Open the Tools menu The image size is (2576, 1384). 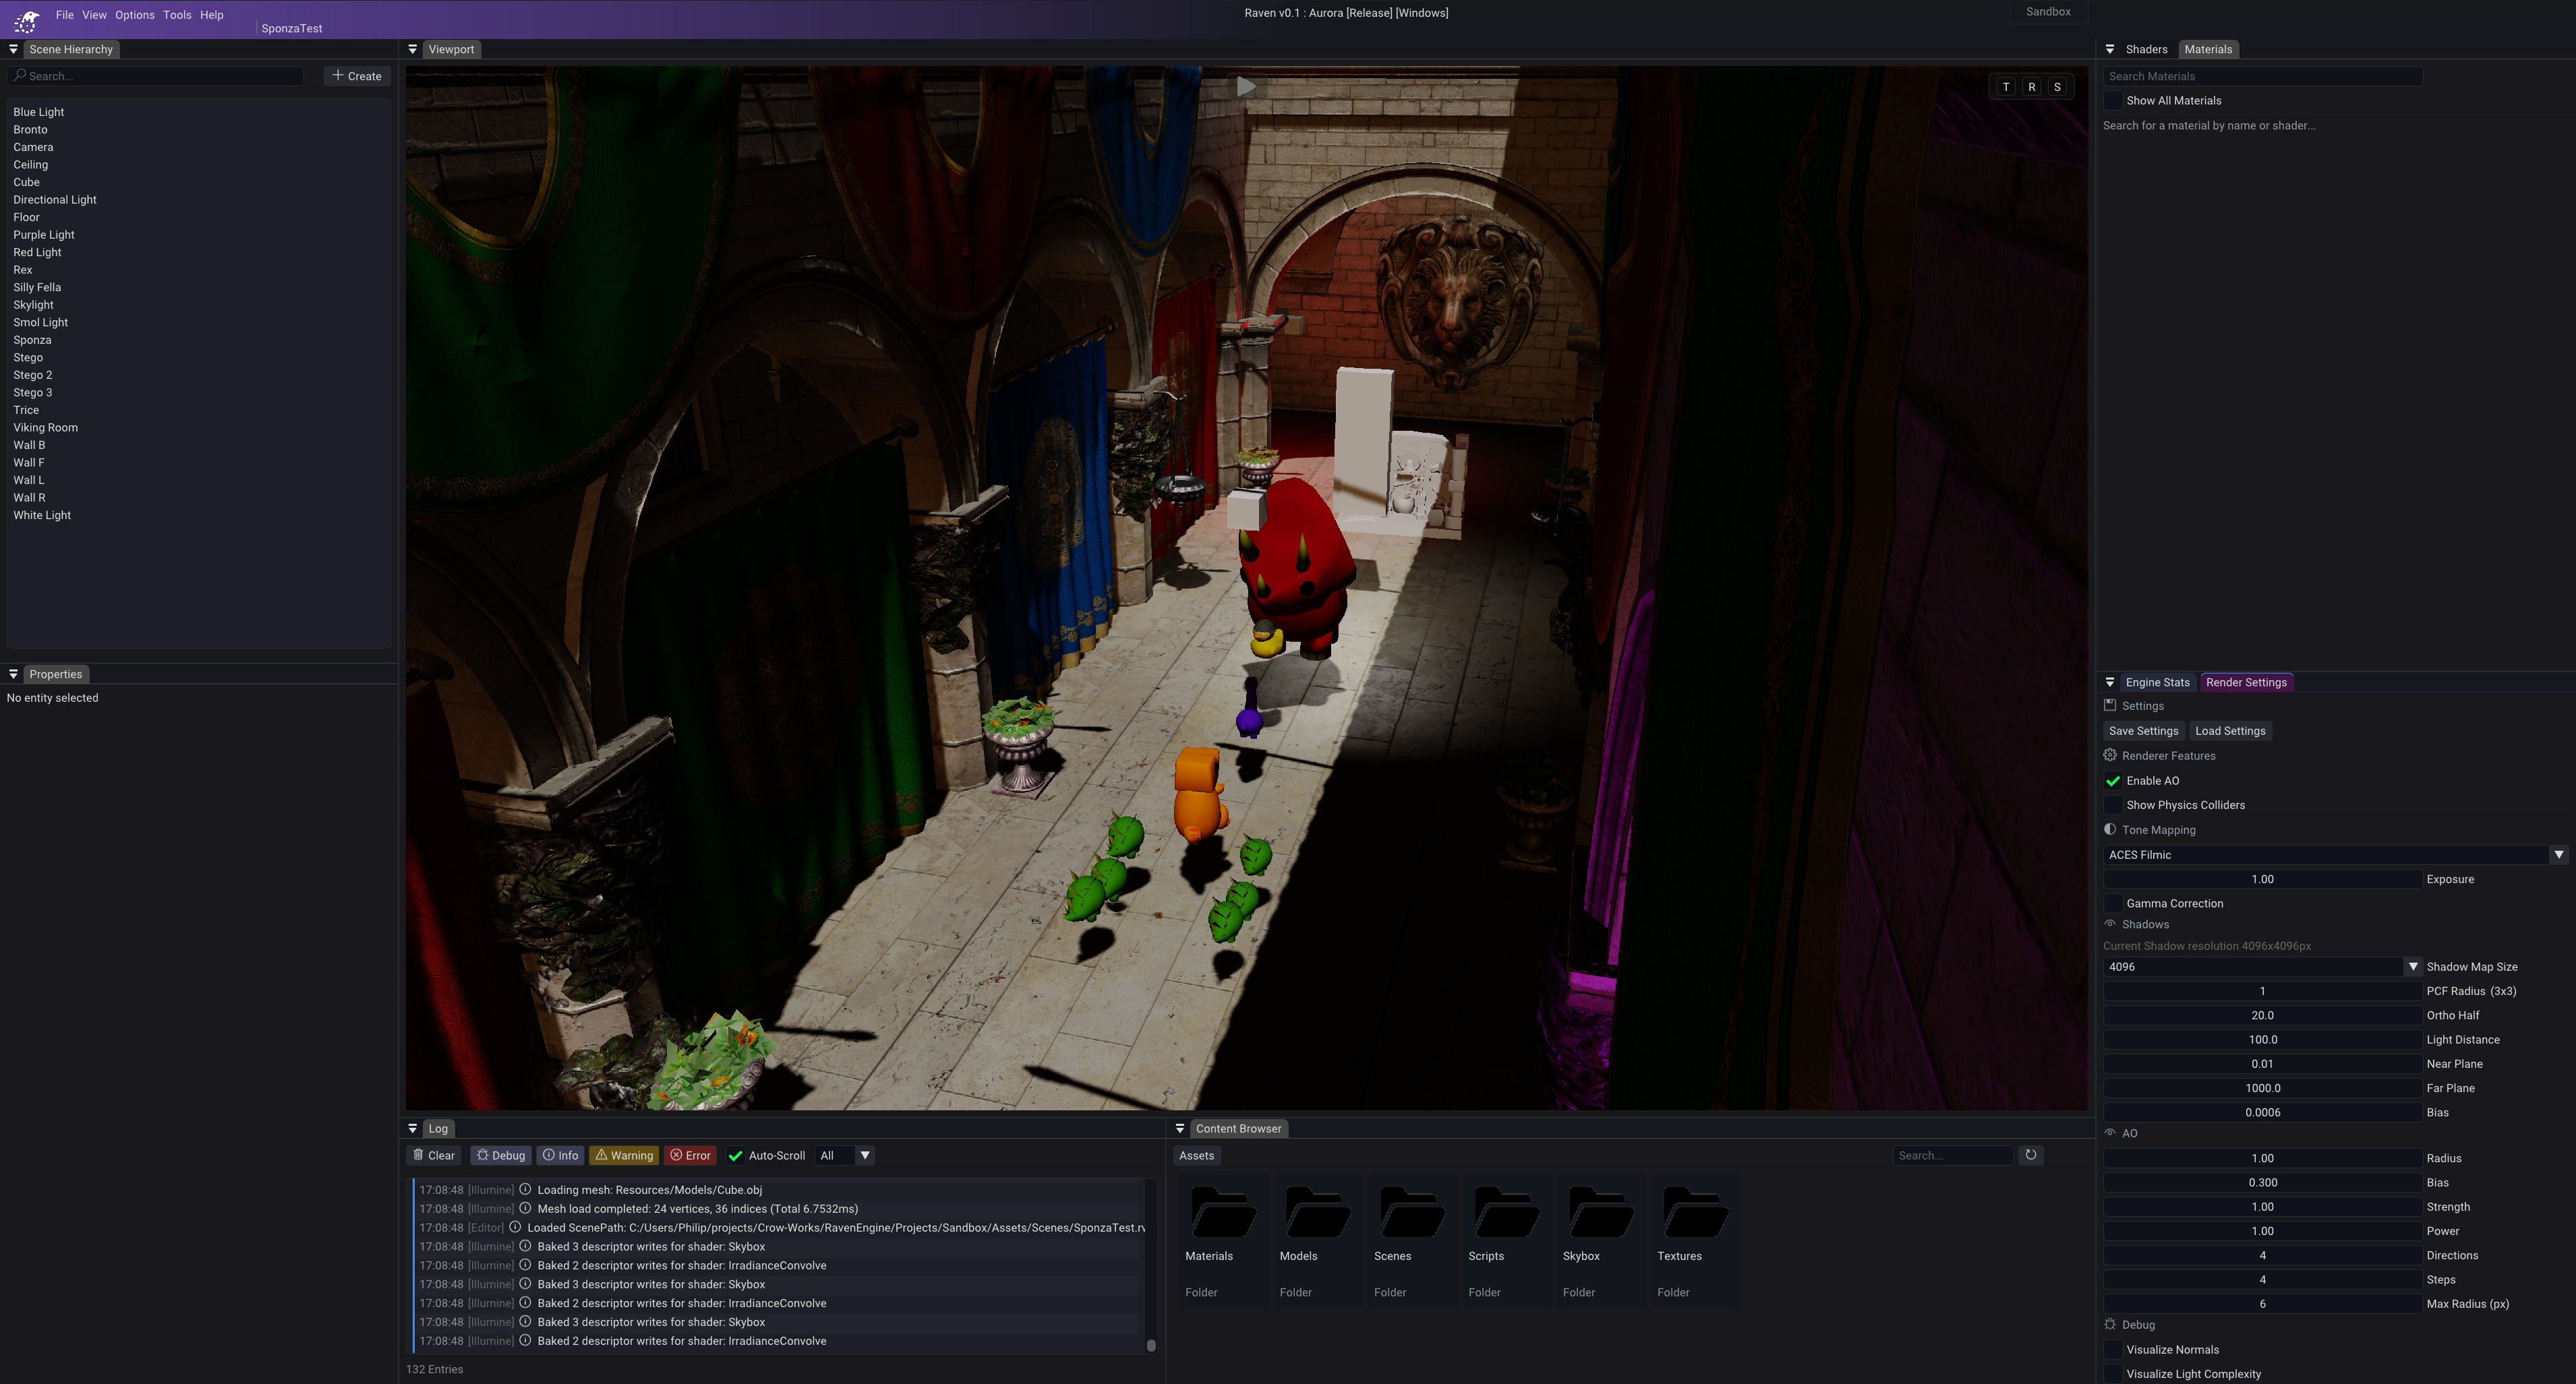coord(177,15)
